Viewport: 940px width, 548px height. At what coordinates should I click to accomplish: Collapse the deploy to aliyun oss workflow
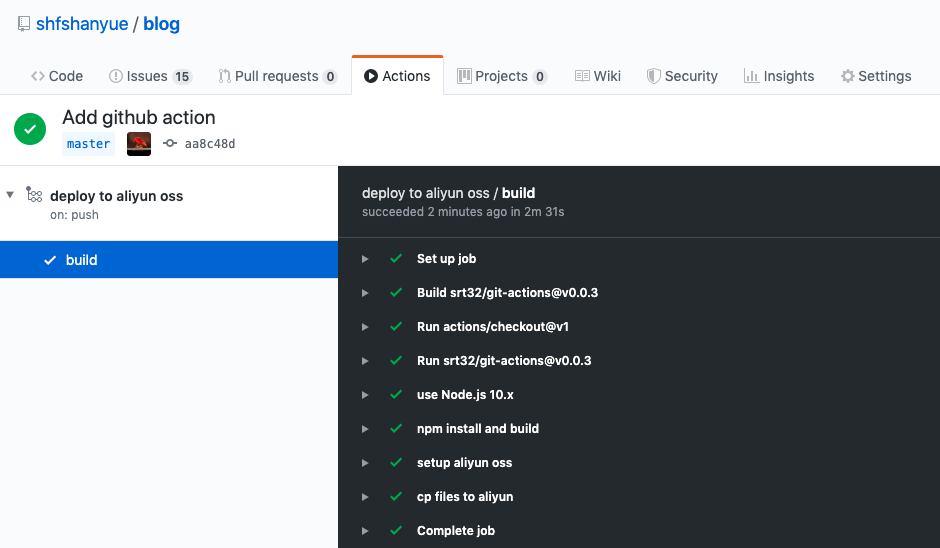[10, 194]
